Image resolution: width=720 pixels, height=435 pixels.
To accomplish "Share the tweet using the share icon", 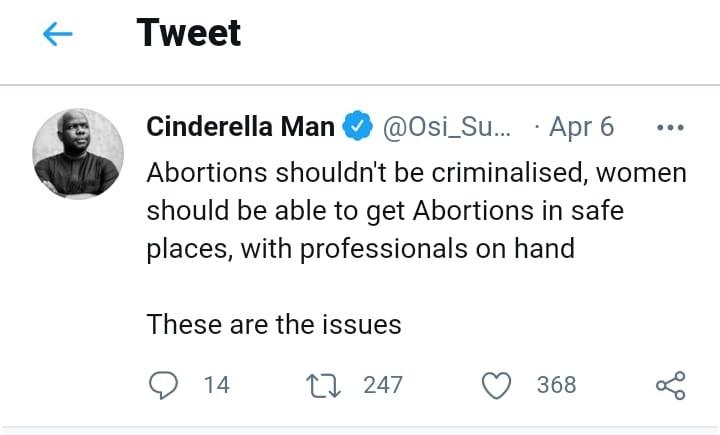I will (669, 384).
